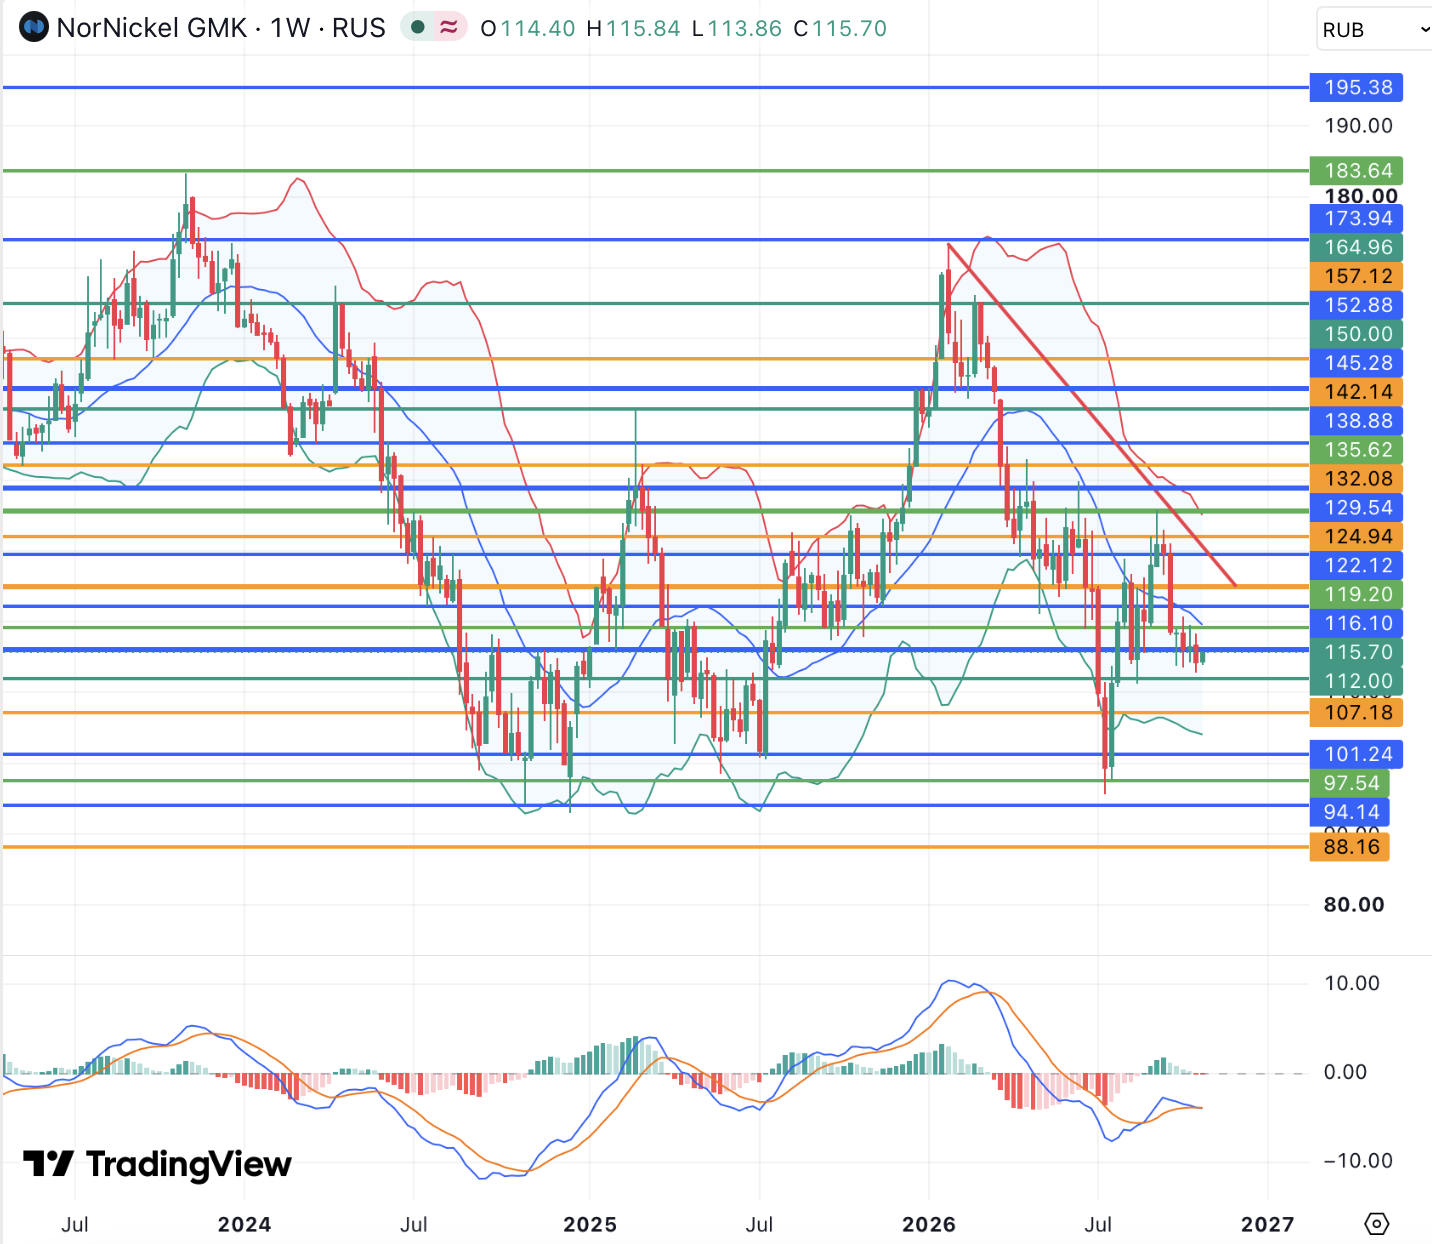Click the blue 129.54 price label
This screenshot has height=1244, width=1432.
[1357, 507]
